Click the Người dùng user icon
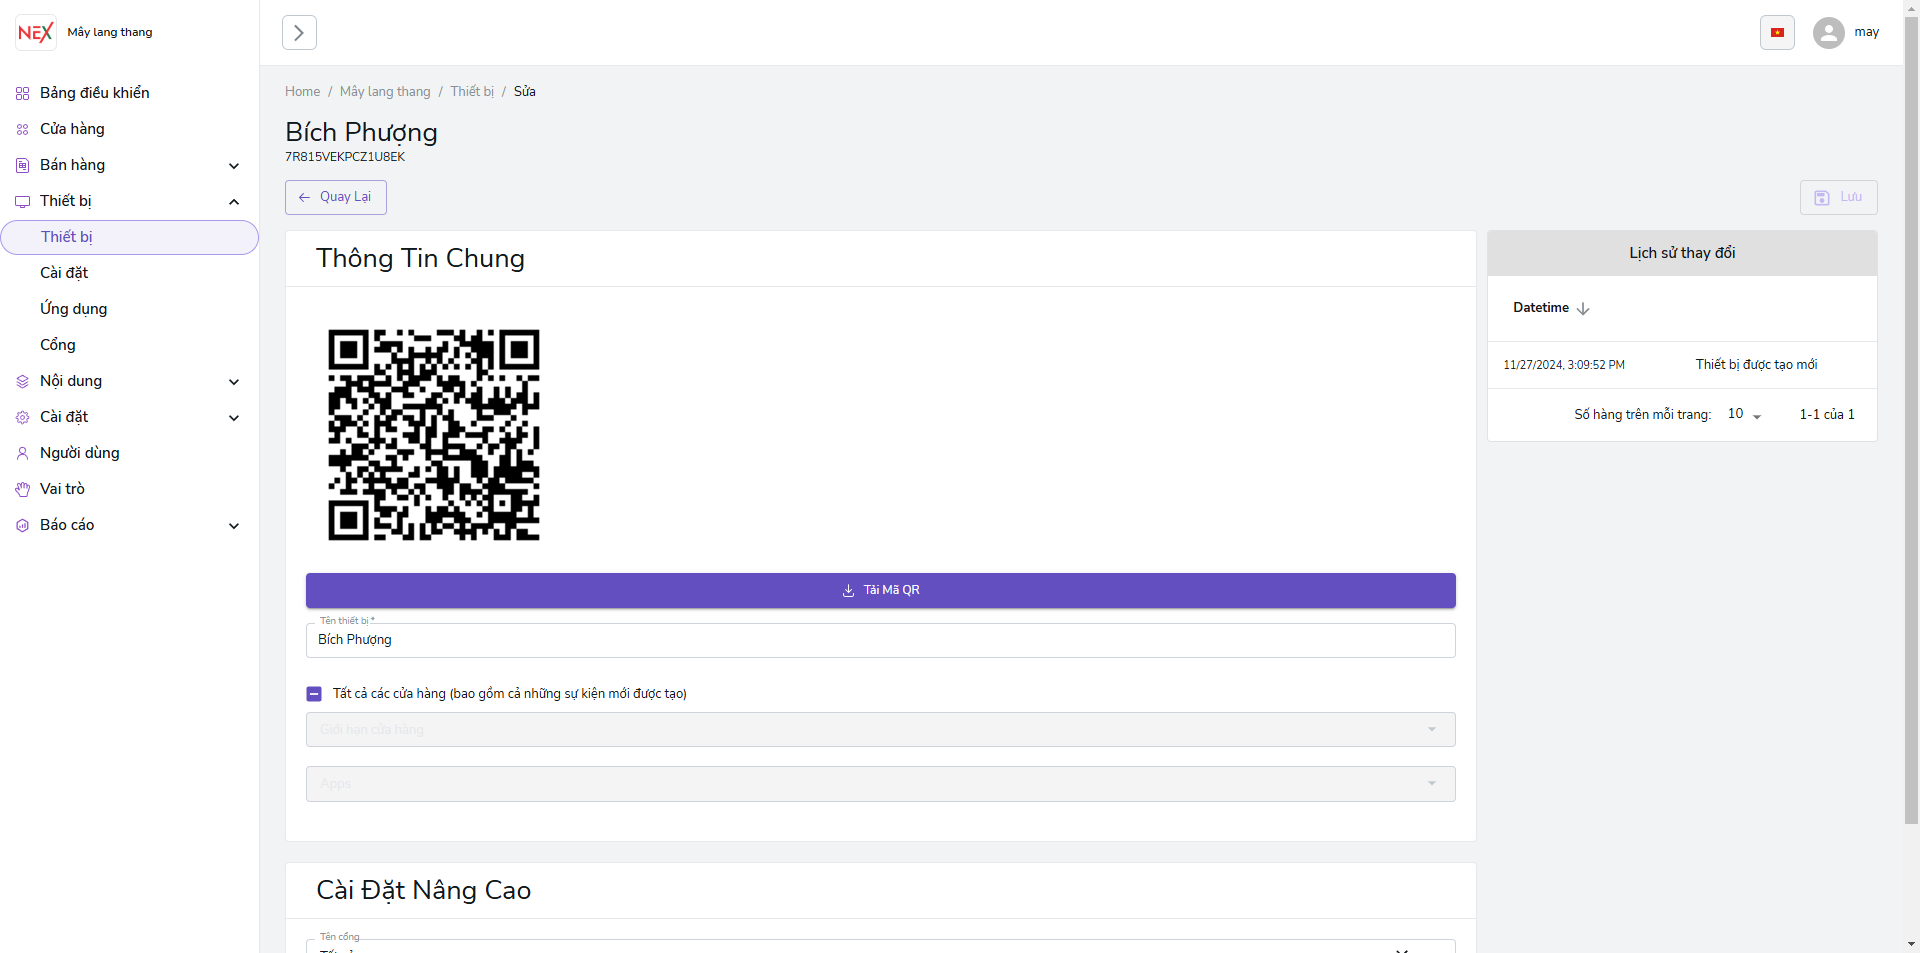 pyautogui.click(x=22, y=454)
